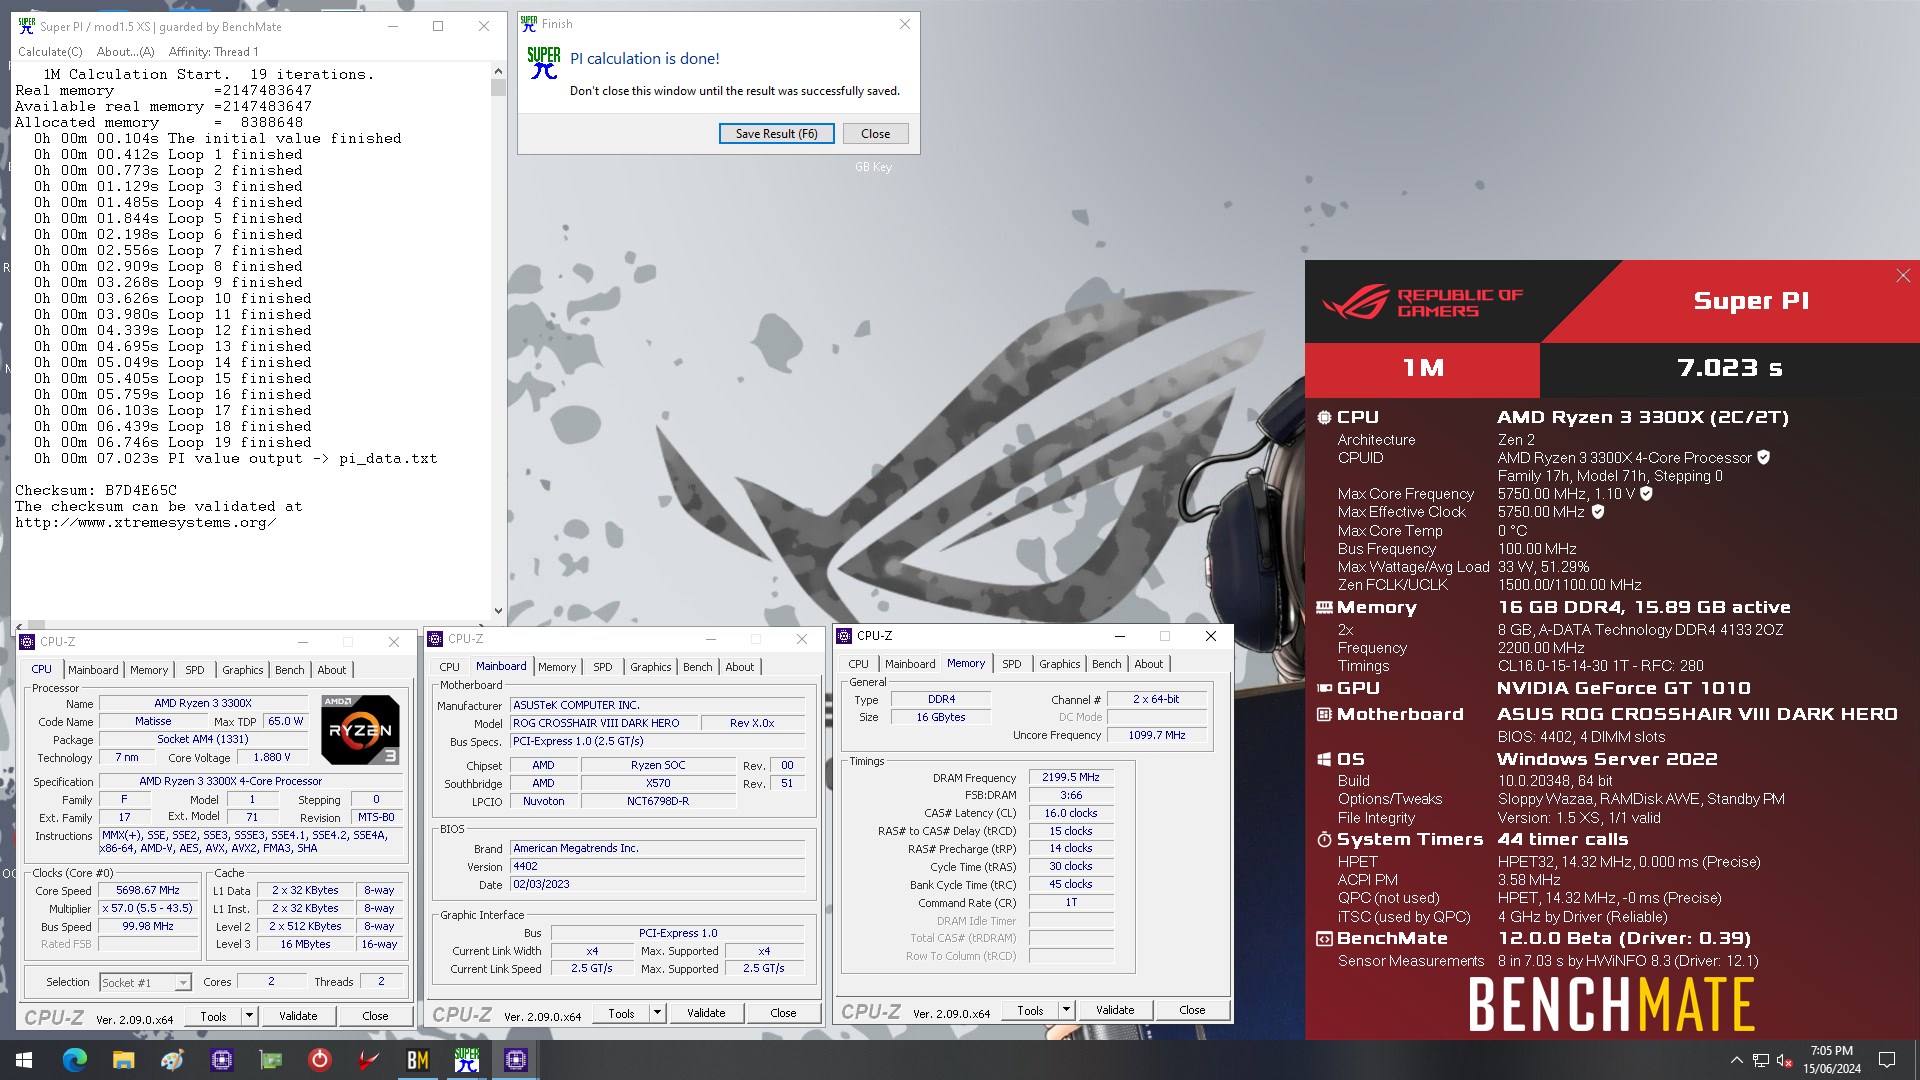Click the Memory module icon in BenchMate panel
1920x1080 pixels.
click(x=1324, y=608)
